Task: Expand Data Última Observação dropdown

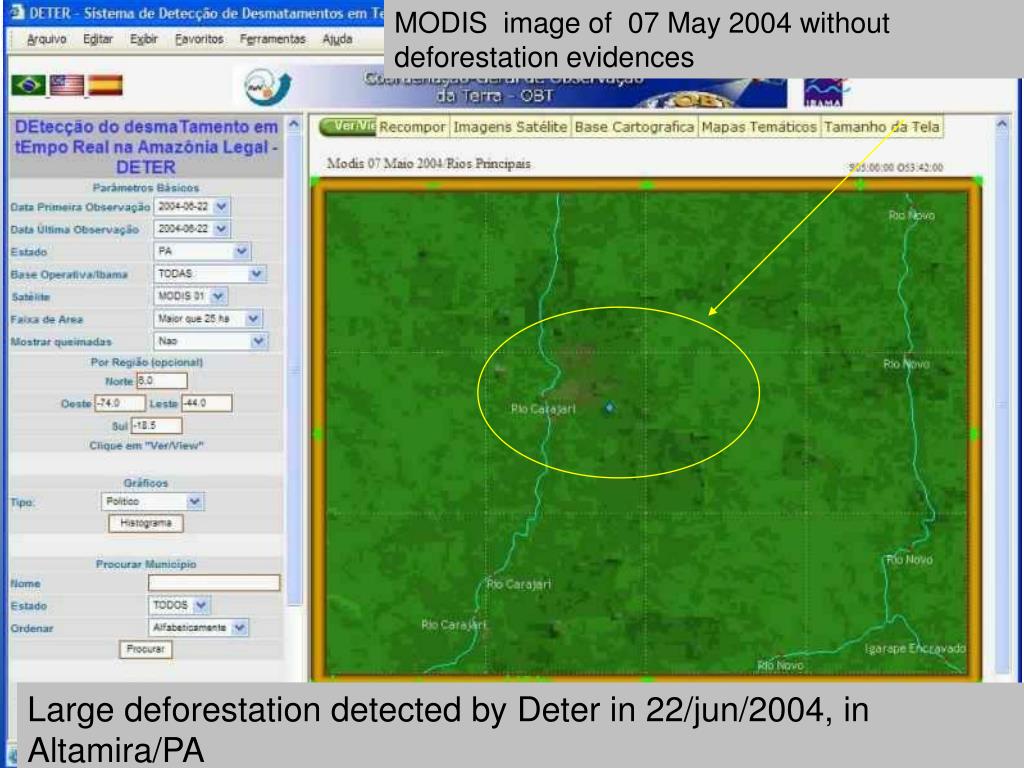Action: pyautogui.click(x=221, y=229)
